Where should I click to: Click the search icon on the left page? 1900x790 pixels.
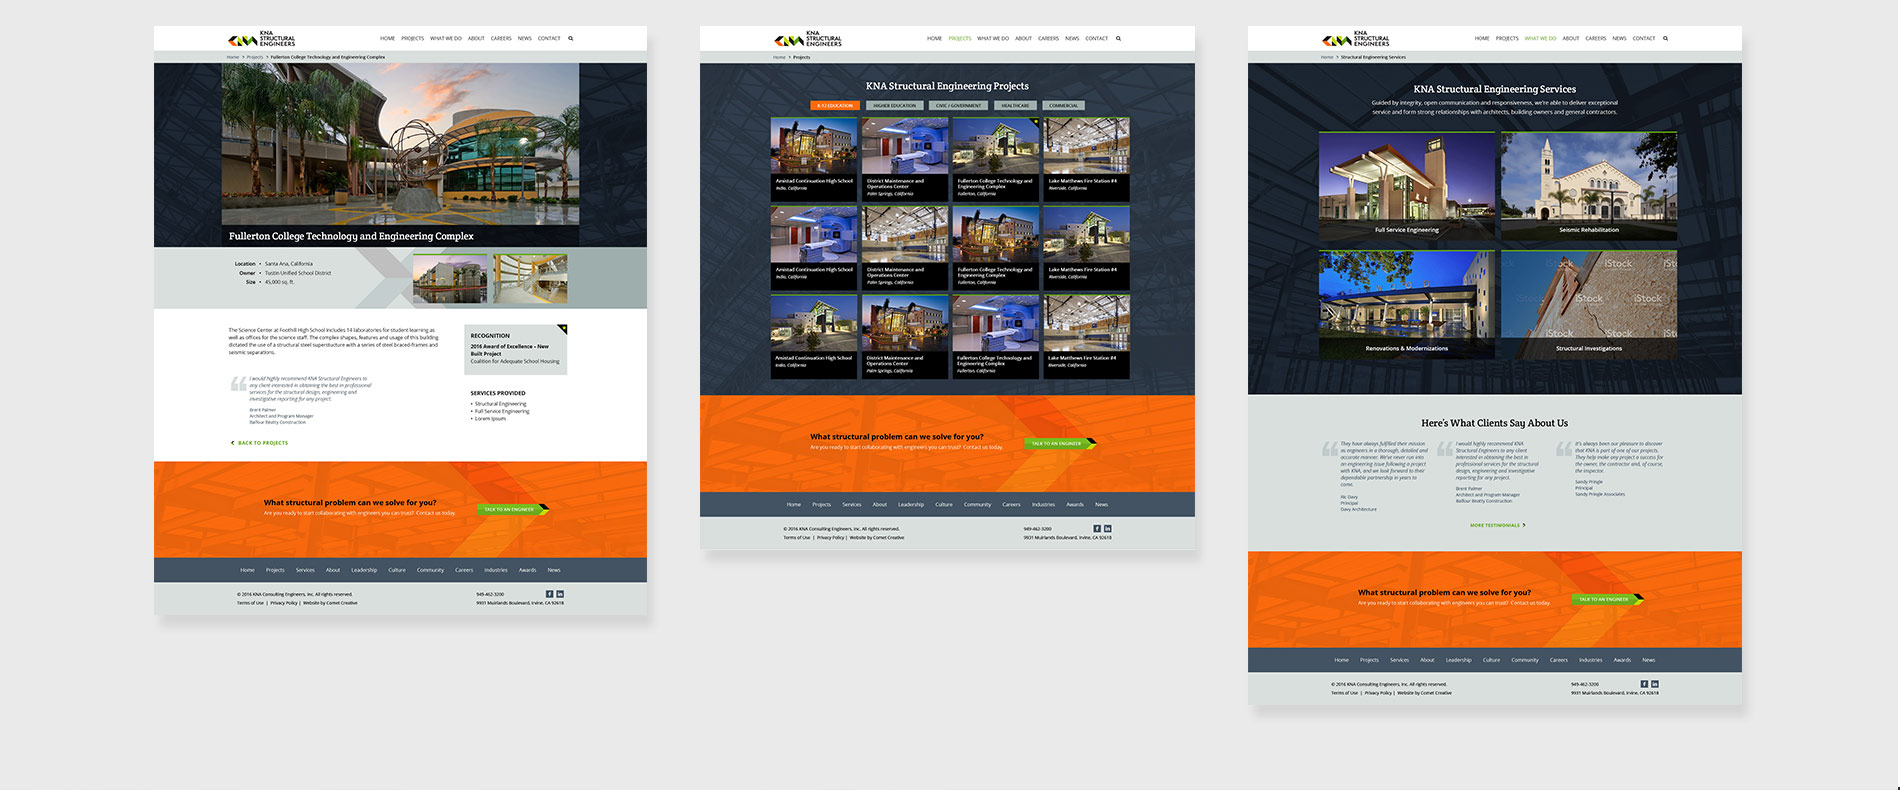571,38
